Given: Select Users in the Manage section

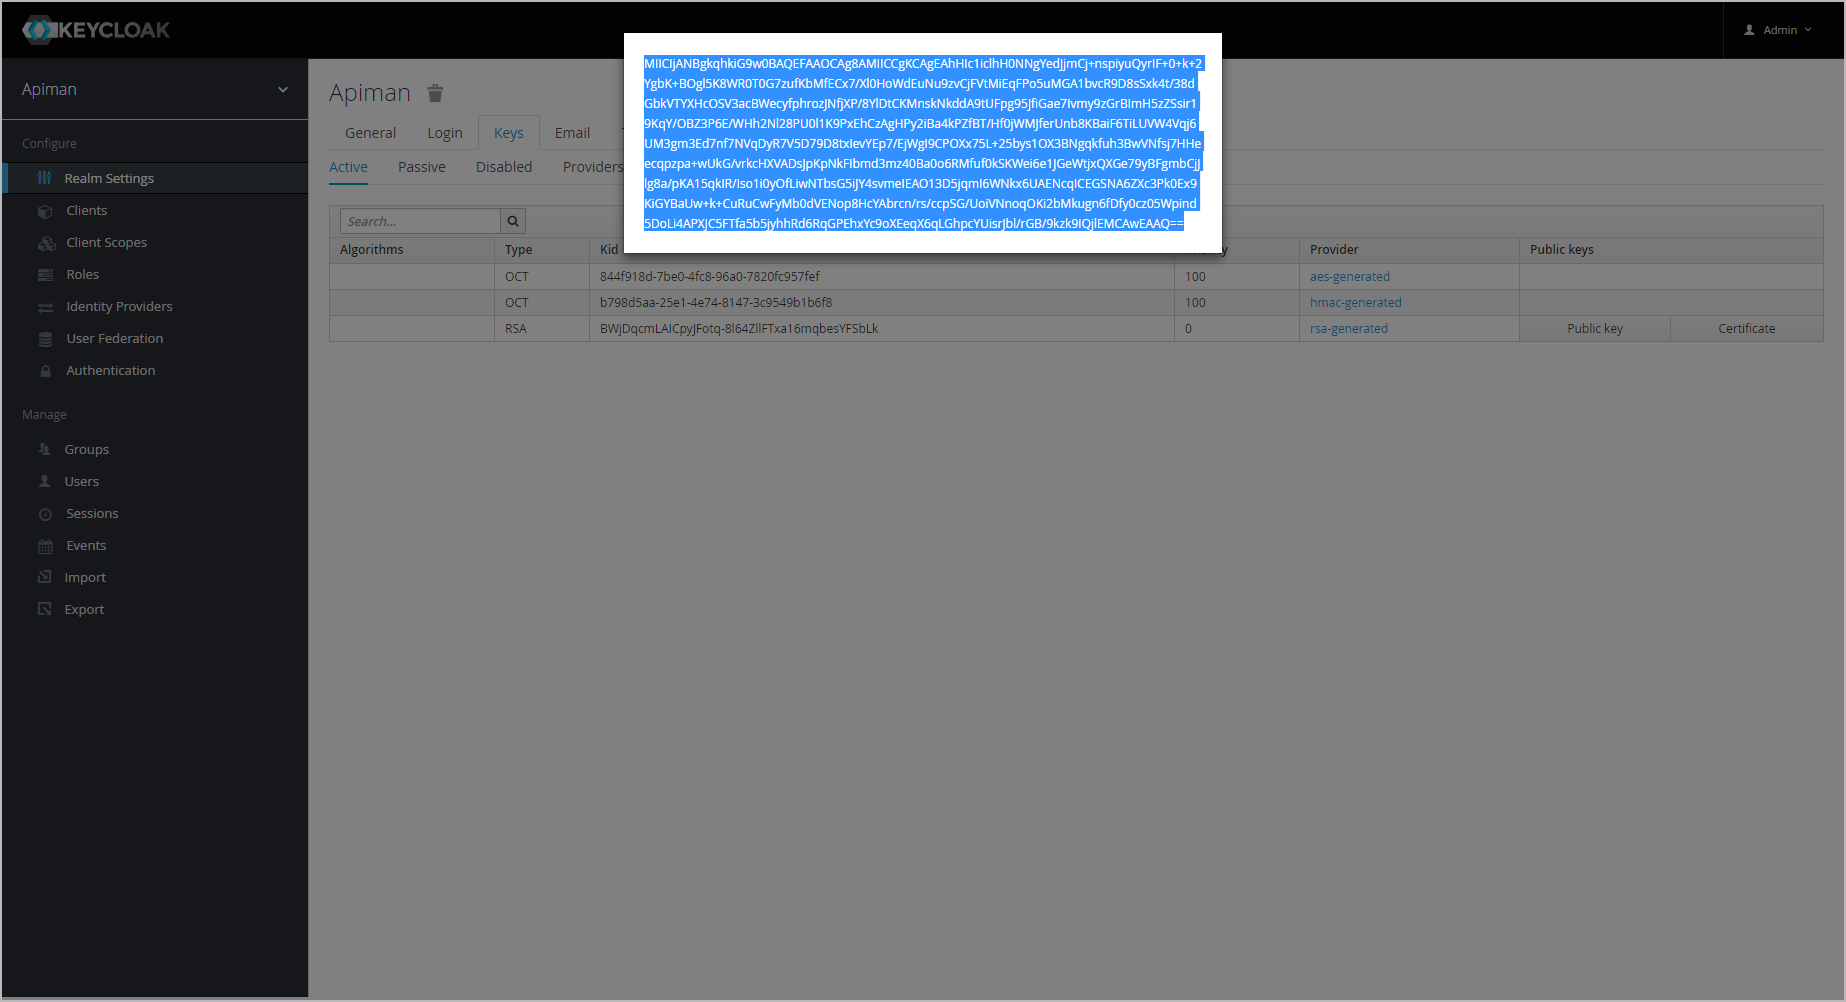Looking at the screenshot, I should coord(79,481).
